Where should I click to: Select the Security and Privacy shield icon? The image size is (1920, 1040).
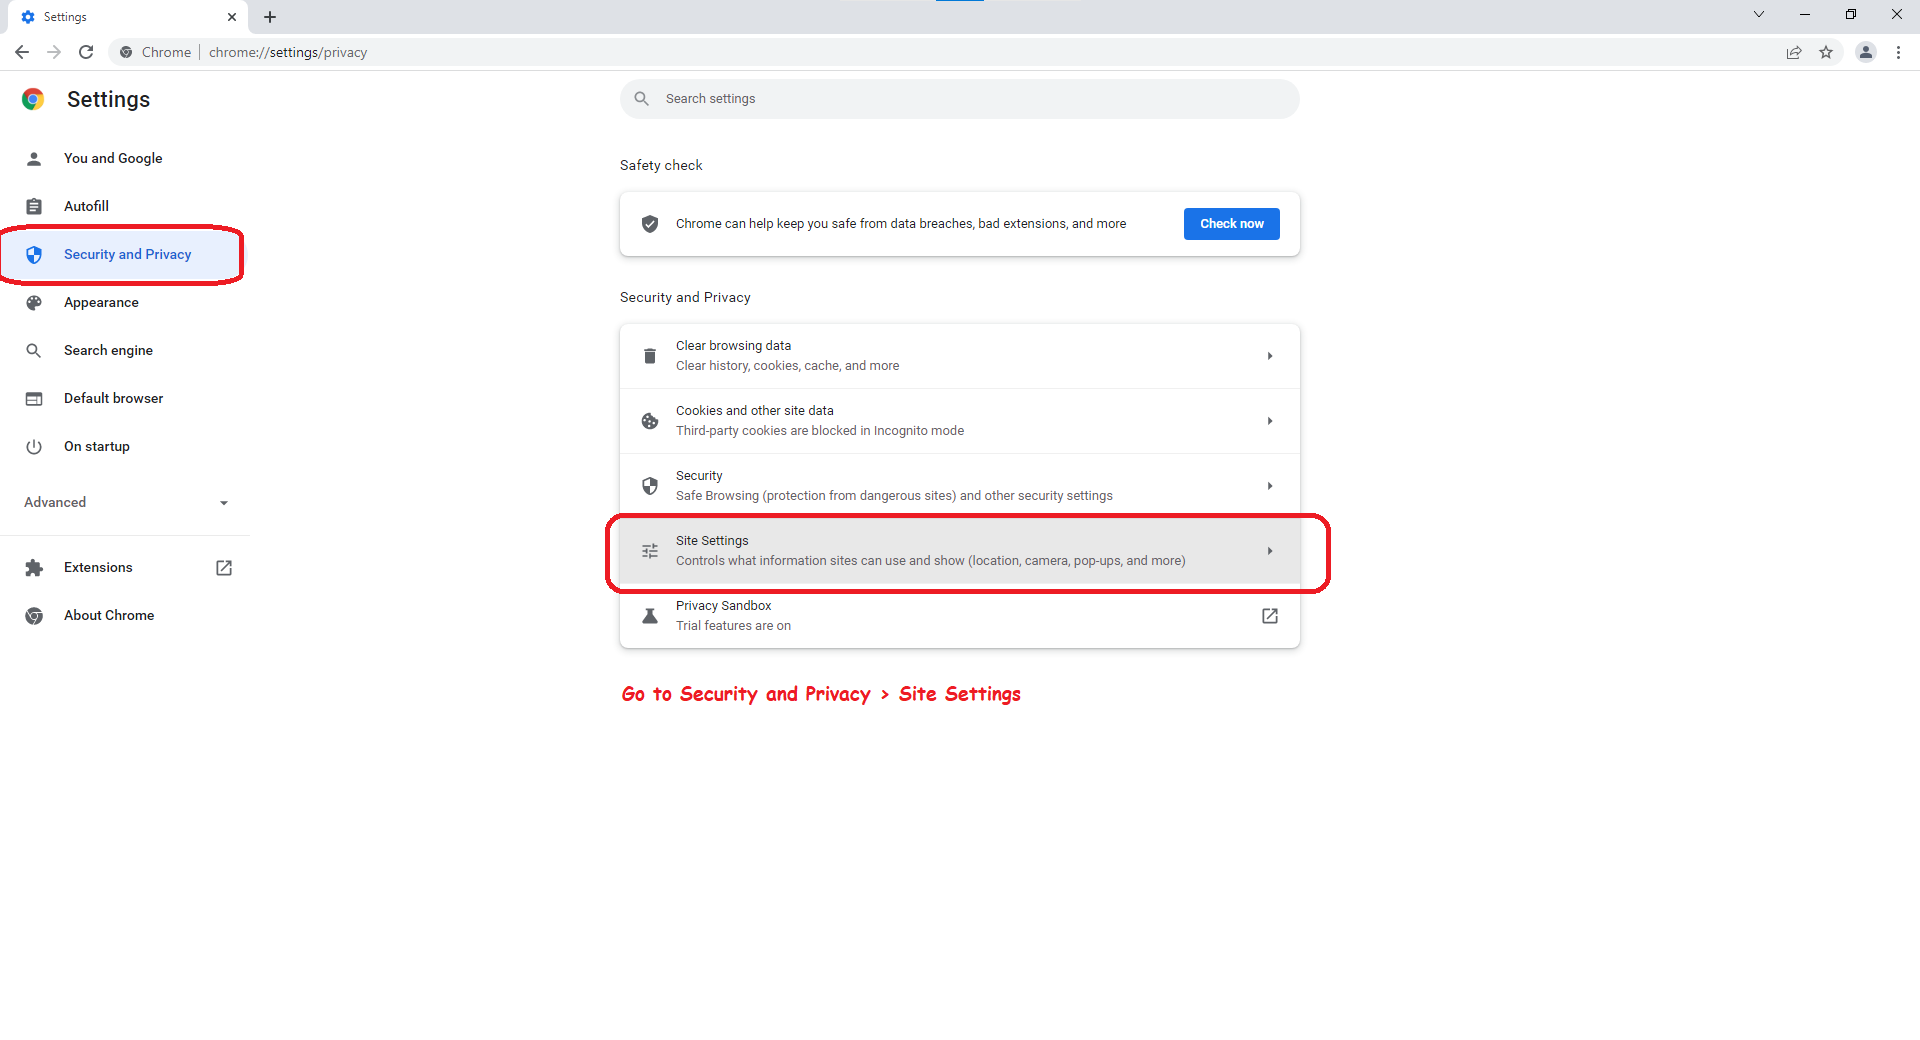(x=34, y=255)
